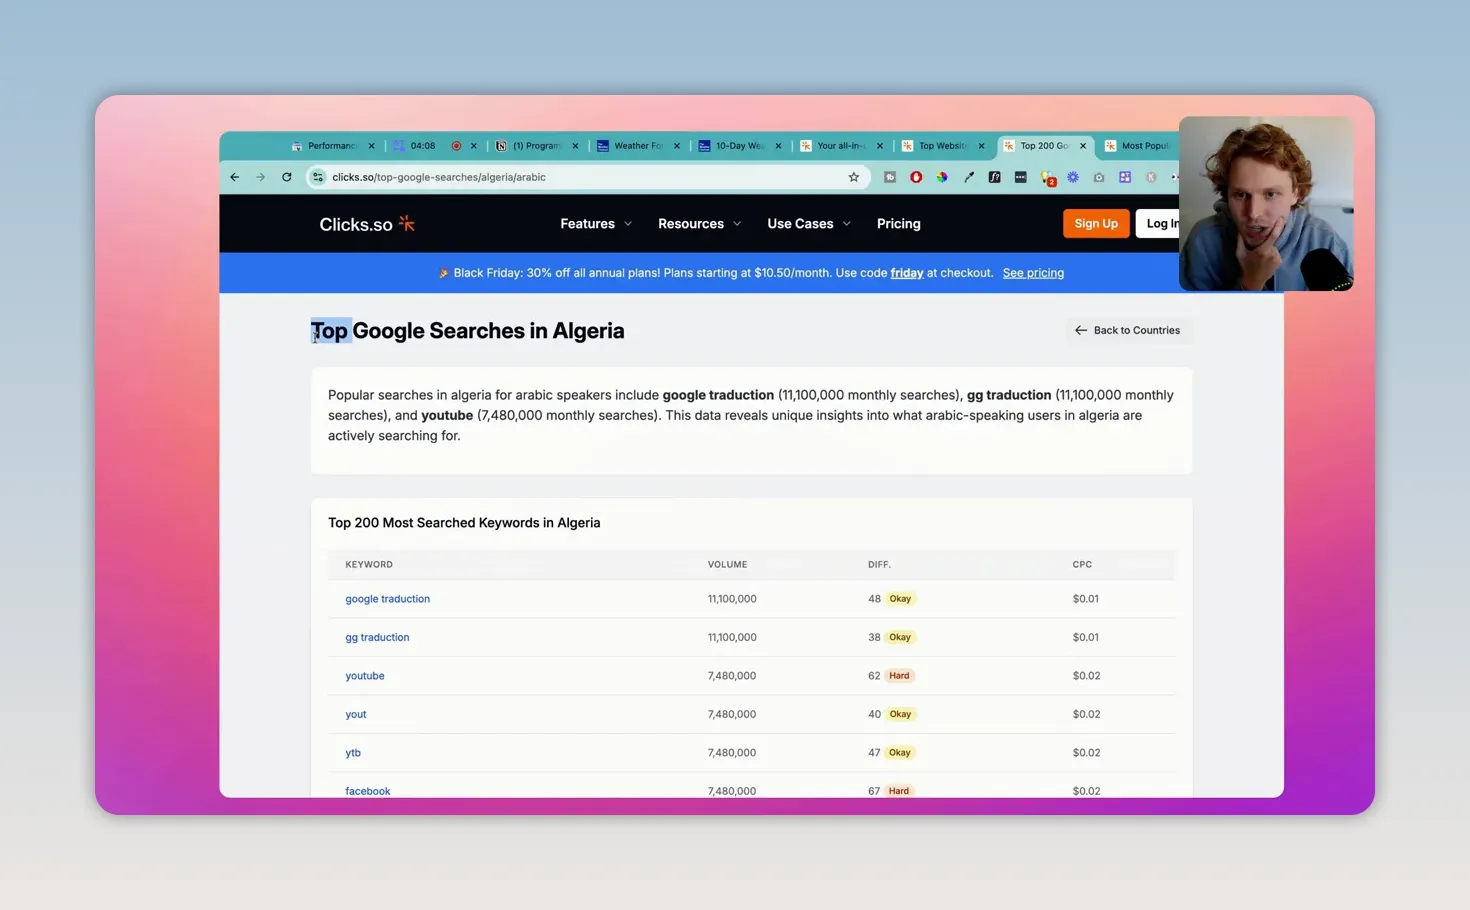Click the Hard badge in youtube row
Screen dimensions: 1470x910
pos(899,676)
